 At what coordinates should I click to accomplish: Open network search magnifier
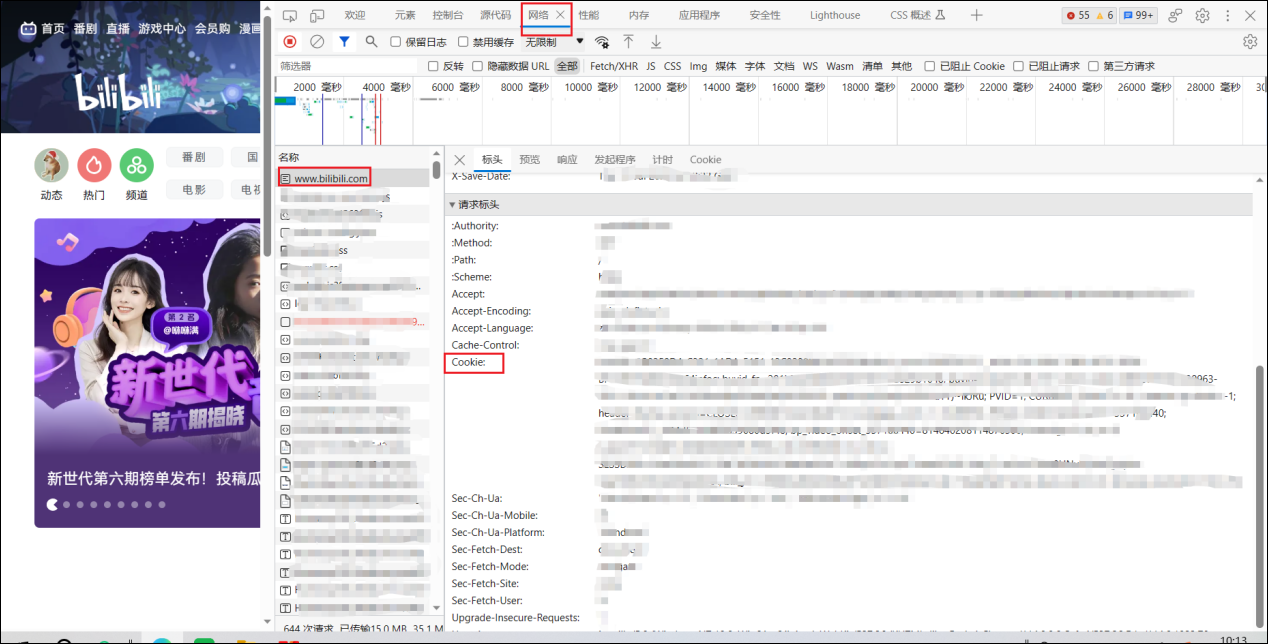tap(371, 42)
